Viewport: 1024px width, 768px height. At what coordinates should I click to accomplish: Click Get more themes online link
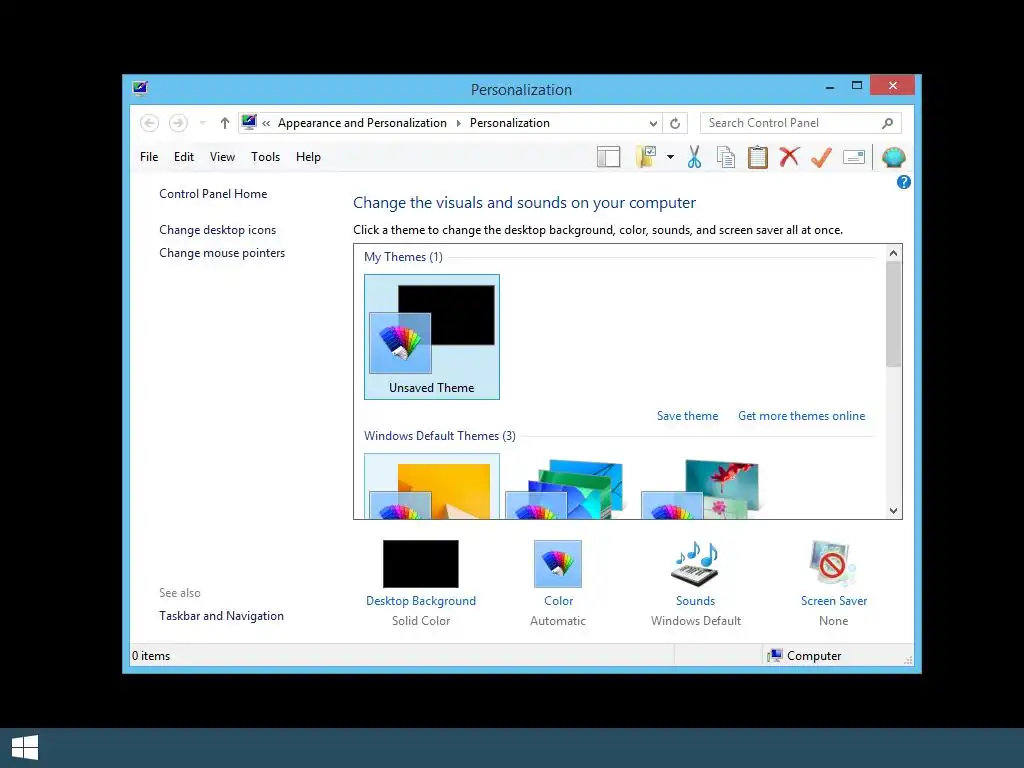coord(801,416)
